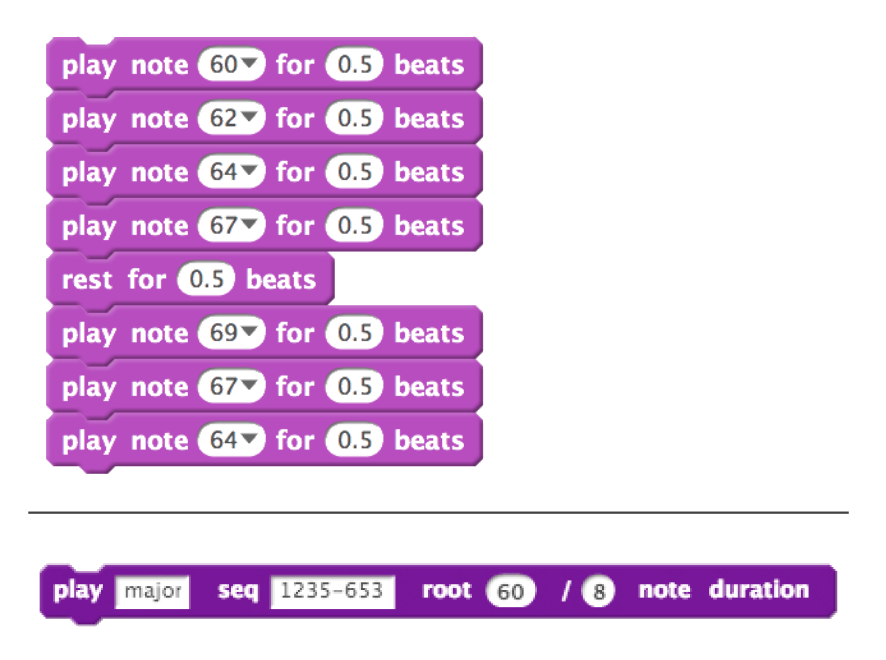Select the 0.5 beats field of note 62 block
886x660 pixels.
(x=354, y=119)
